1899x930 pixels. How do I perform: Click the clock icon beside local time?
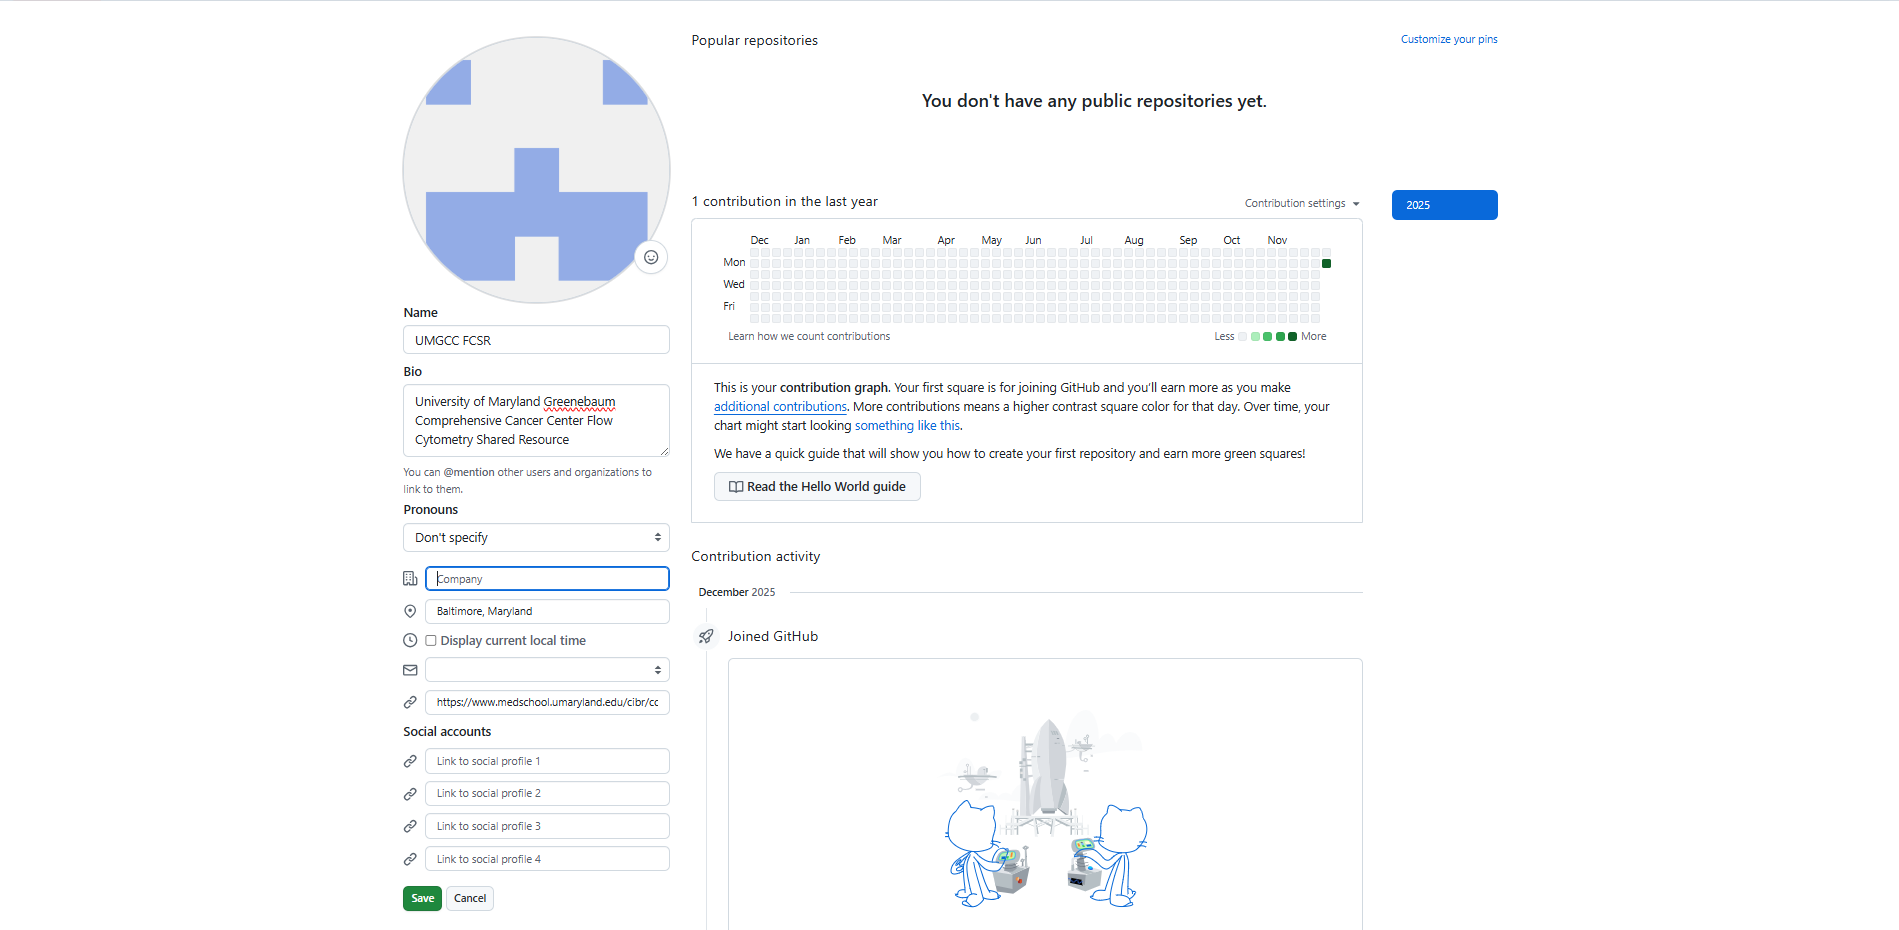point(410,641)
